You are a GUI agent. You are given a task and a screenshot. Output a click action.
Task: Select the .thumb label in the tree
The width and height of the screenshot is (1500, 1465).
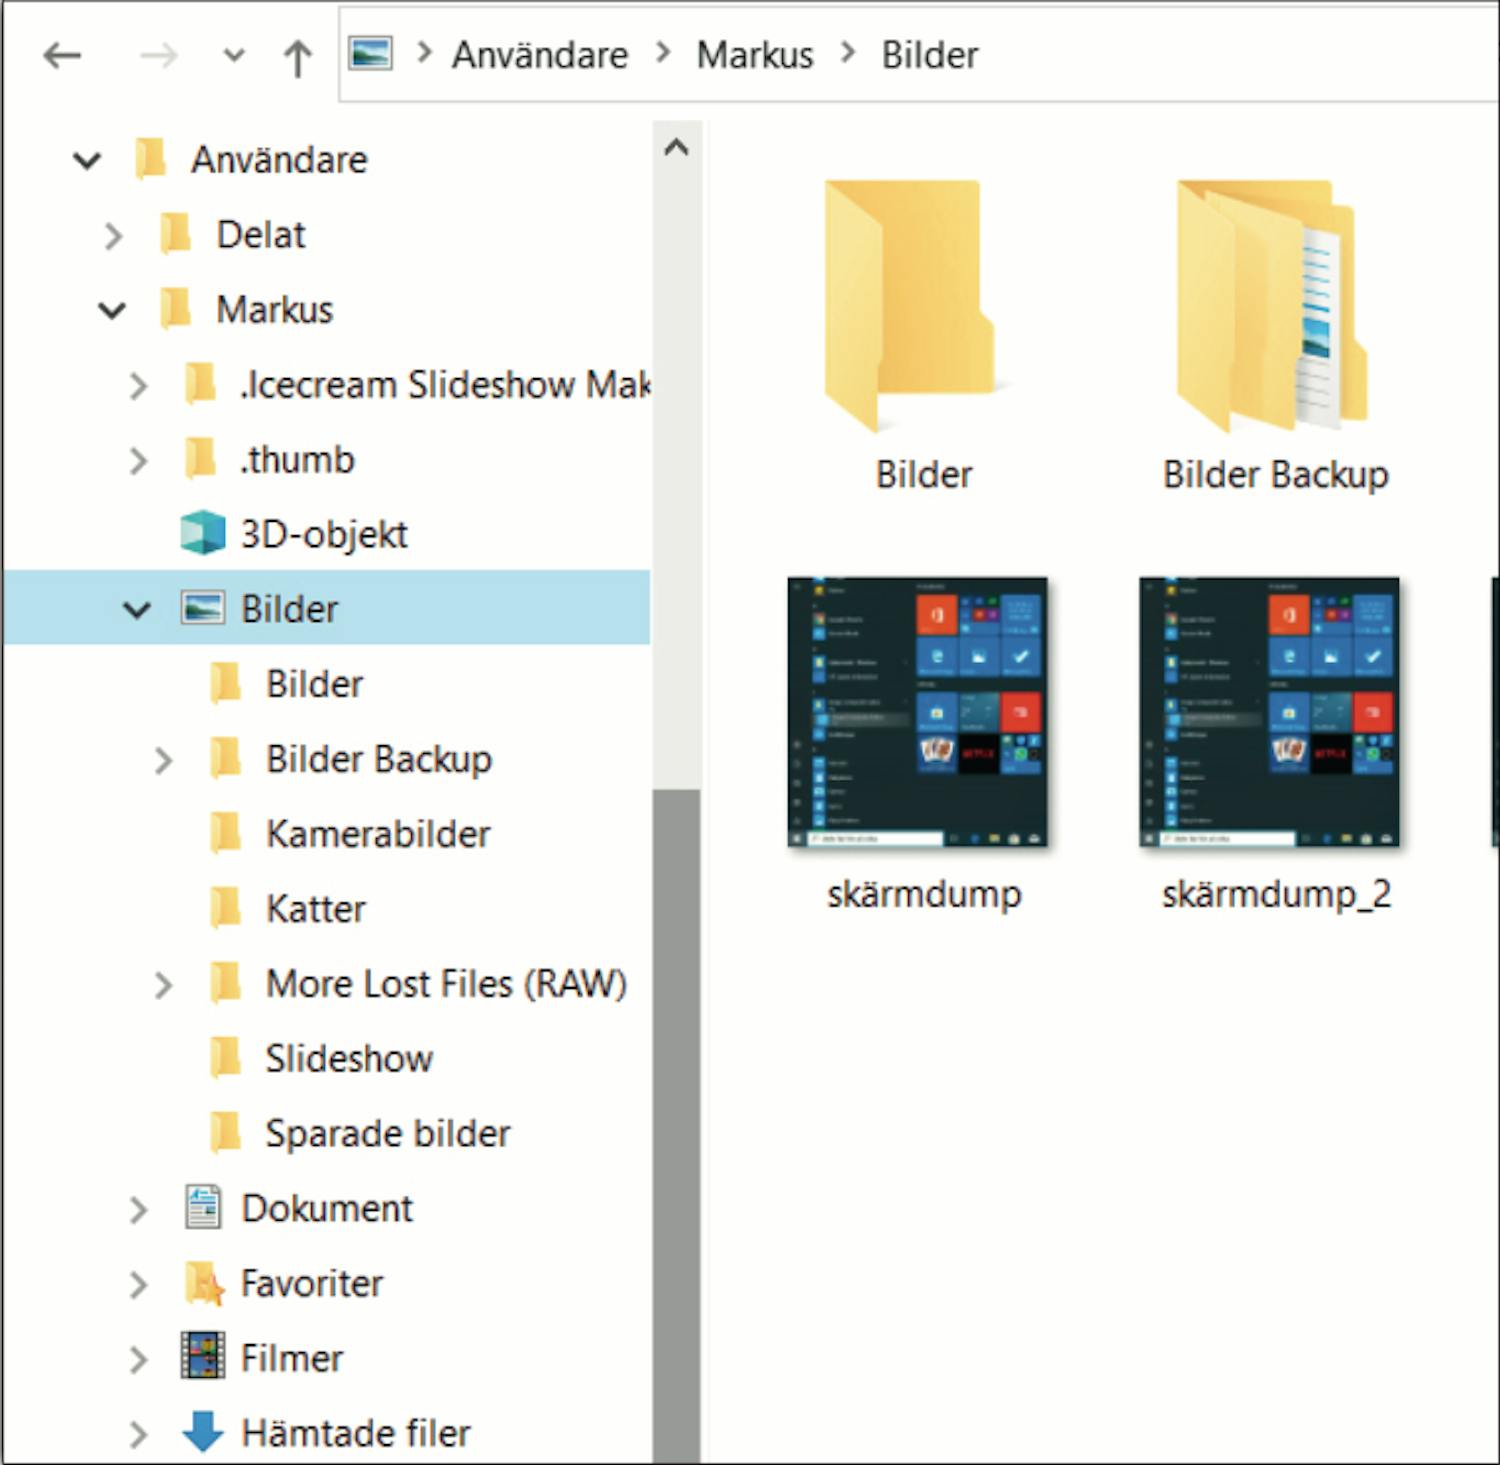298,460
